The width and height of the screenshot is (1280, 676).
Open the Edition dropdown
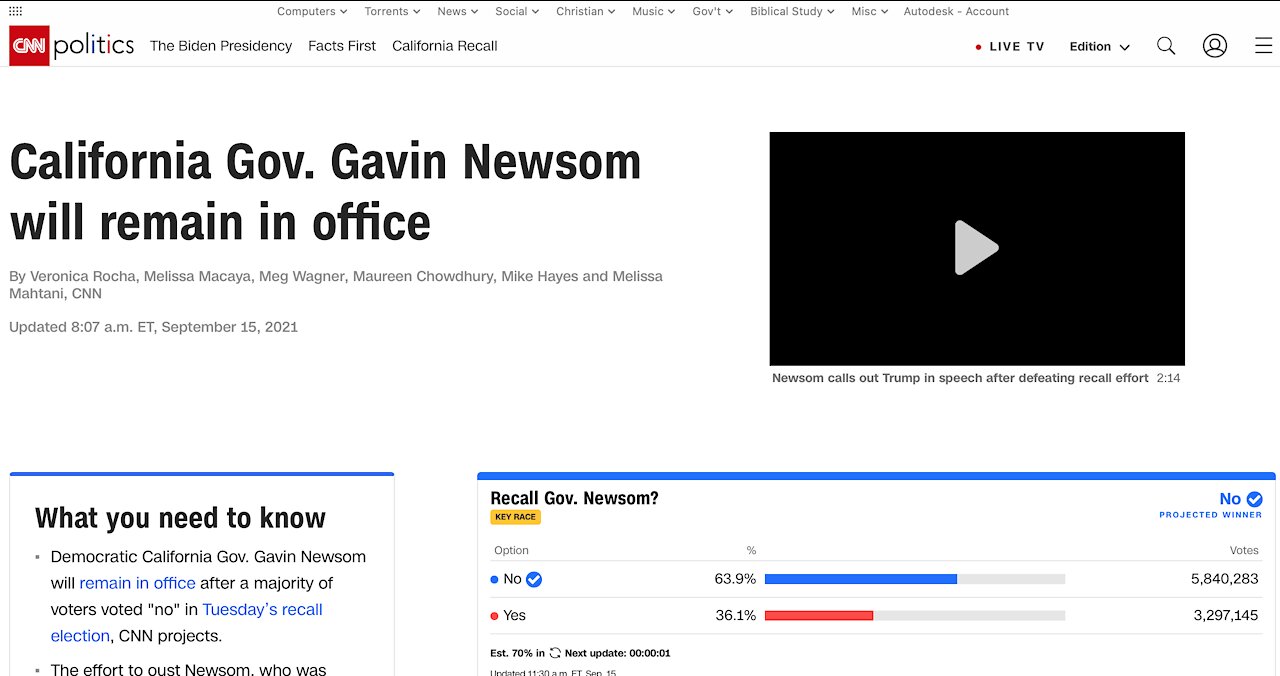click(1099, 47)
